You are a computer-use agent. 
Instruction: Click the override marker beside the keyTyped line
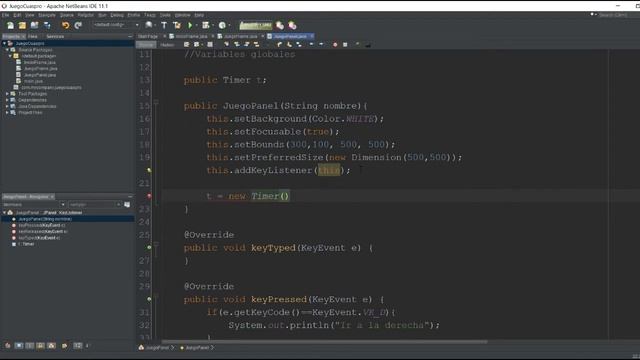[x=149, y=248]
